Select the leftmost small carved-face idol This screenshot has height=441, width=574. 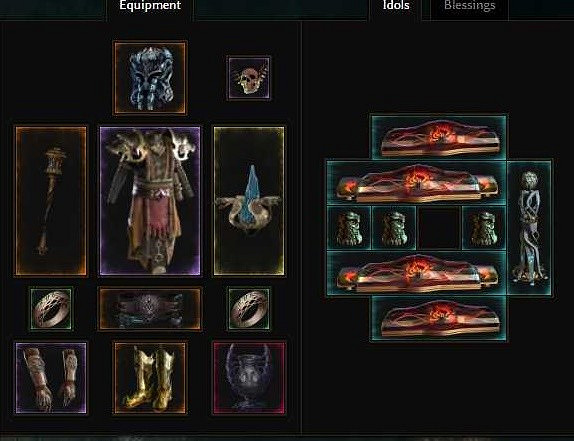tap(348, 228)
